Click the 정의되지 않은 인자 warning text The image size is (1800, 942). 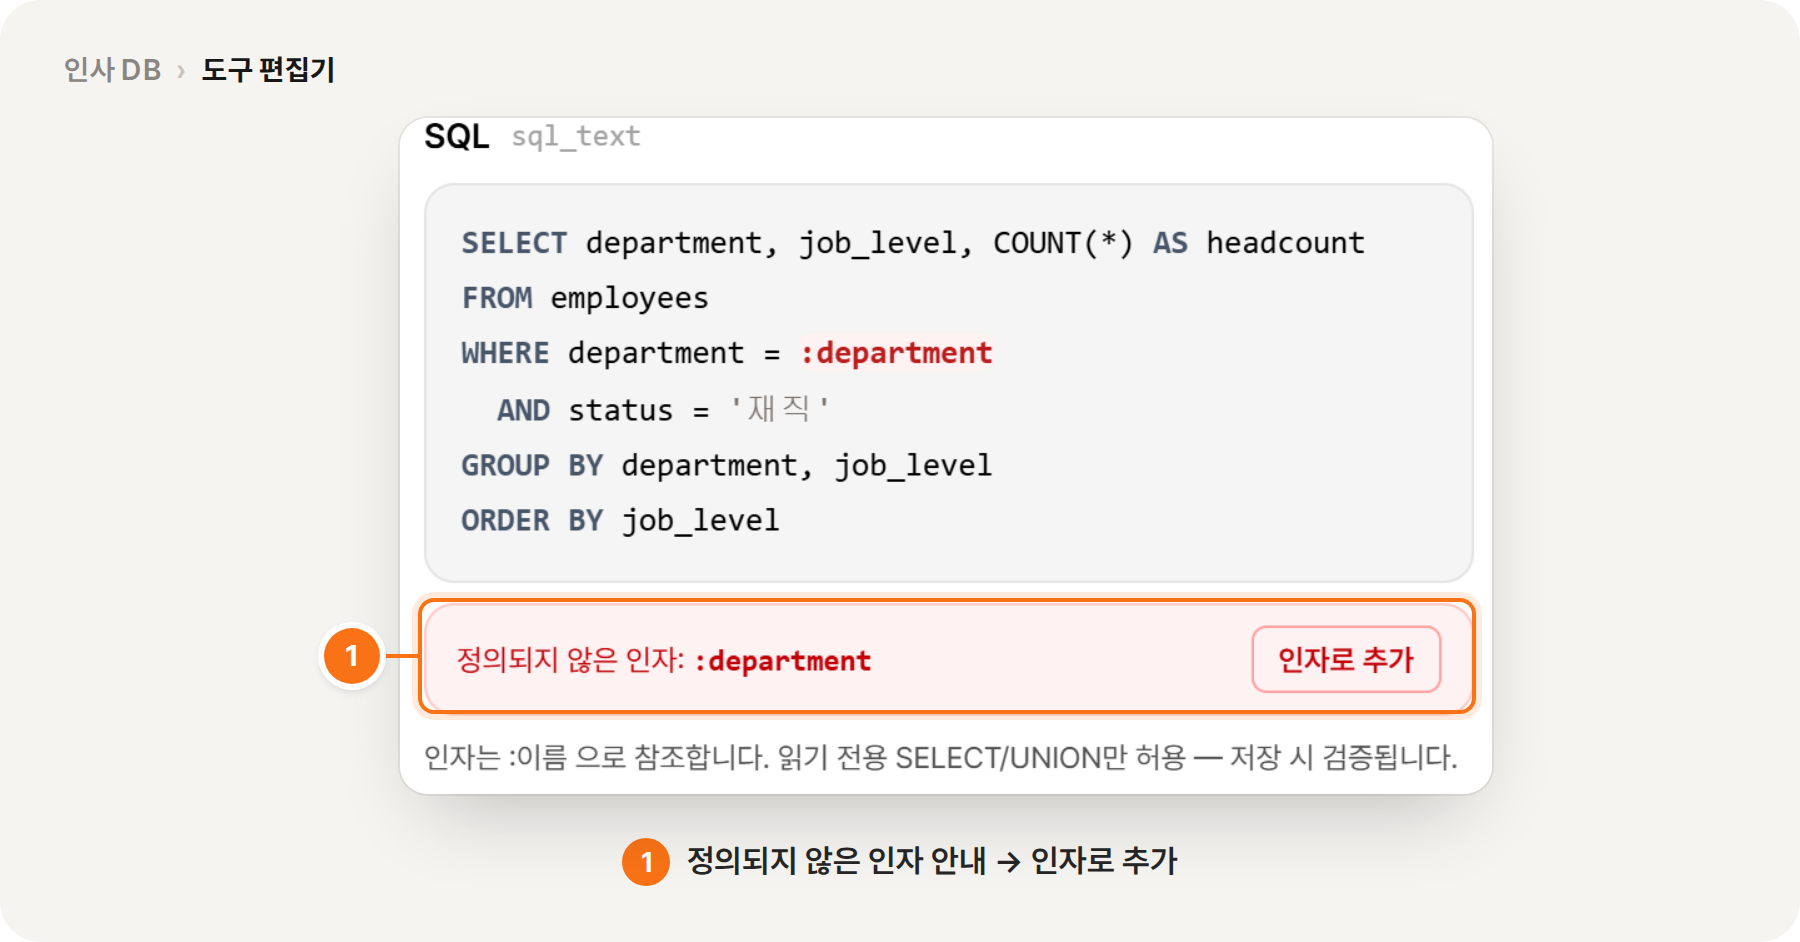(570, 660)
